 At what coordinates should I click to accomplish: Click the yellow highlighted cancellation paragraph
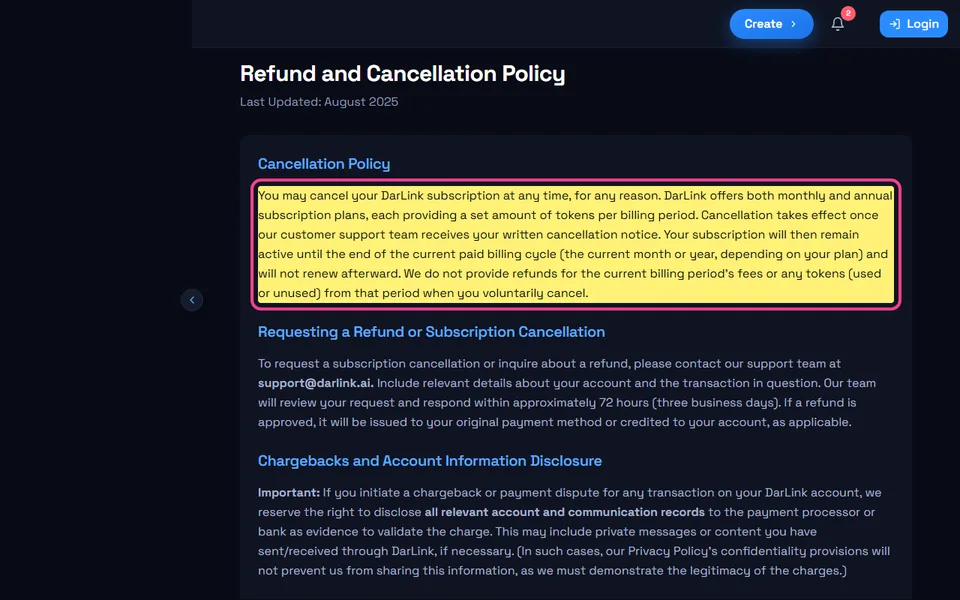576,244
